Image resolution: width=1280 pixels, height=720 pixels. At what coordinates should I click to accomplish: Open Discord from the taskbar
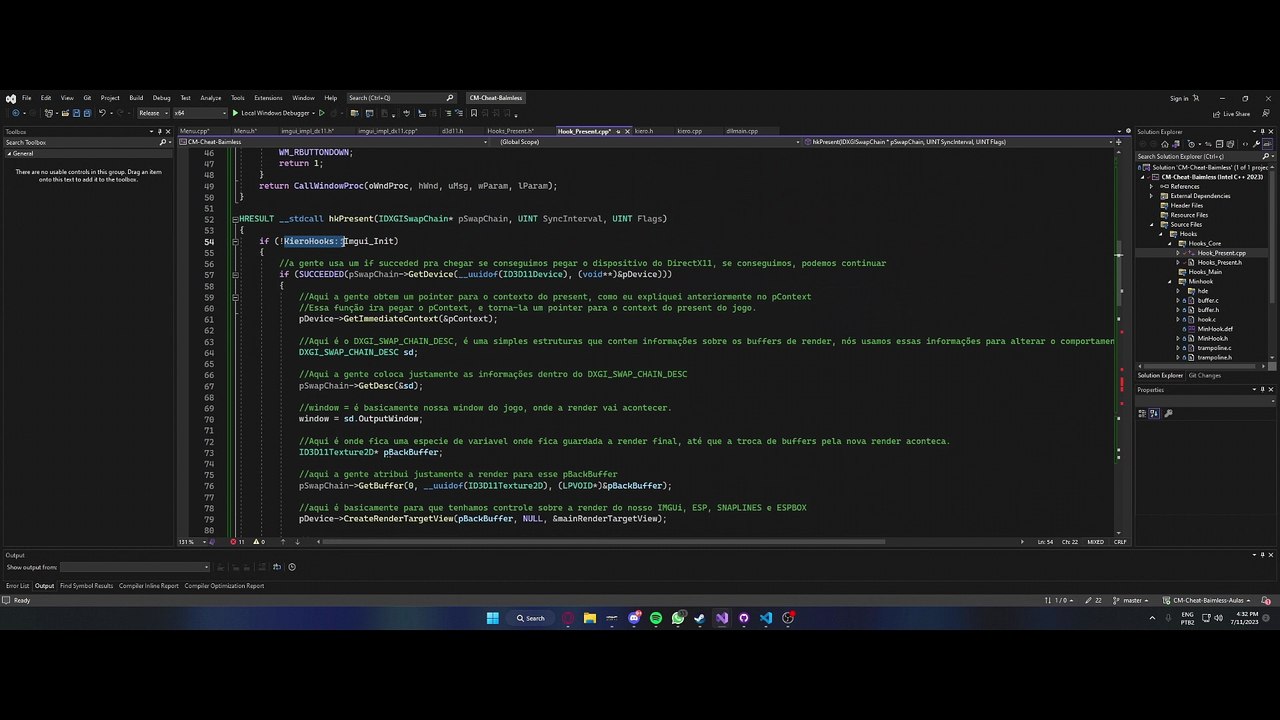pos(634,618)
